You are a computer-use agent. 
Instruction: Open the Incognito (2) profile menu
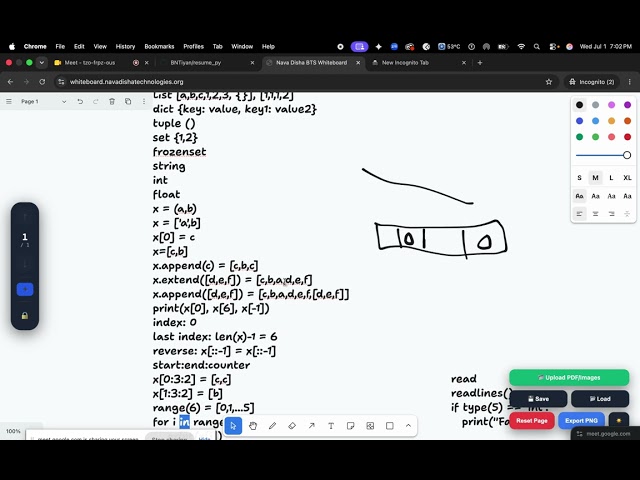coord(591,82)
